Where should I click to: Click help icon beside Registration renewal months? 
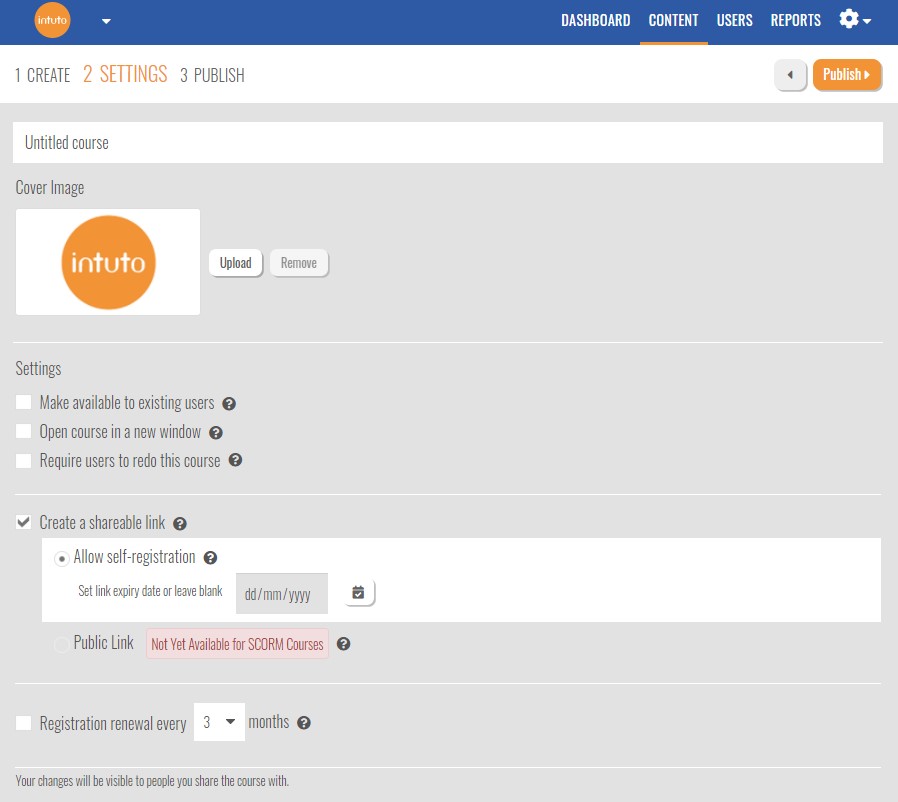click(304, 723)
